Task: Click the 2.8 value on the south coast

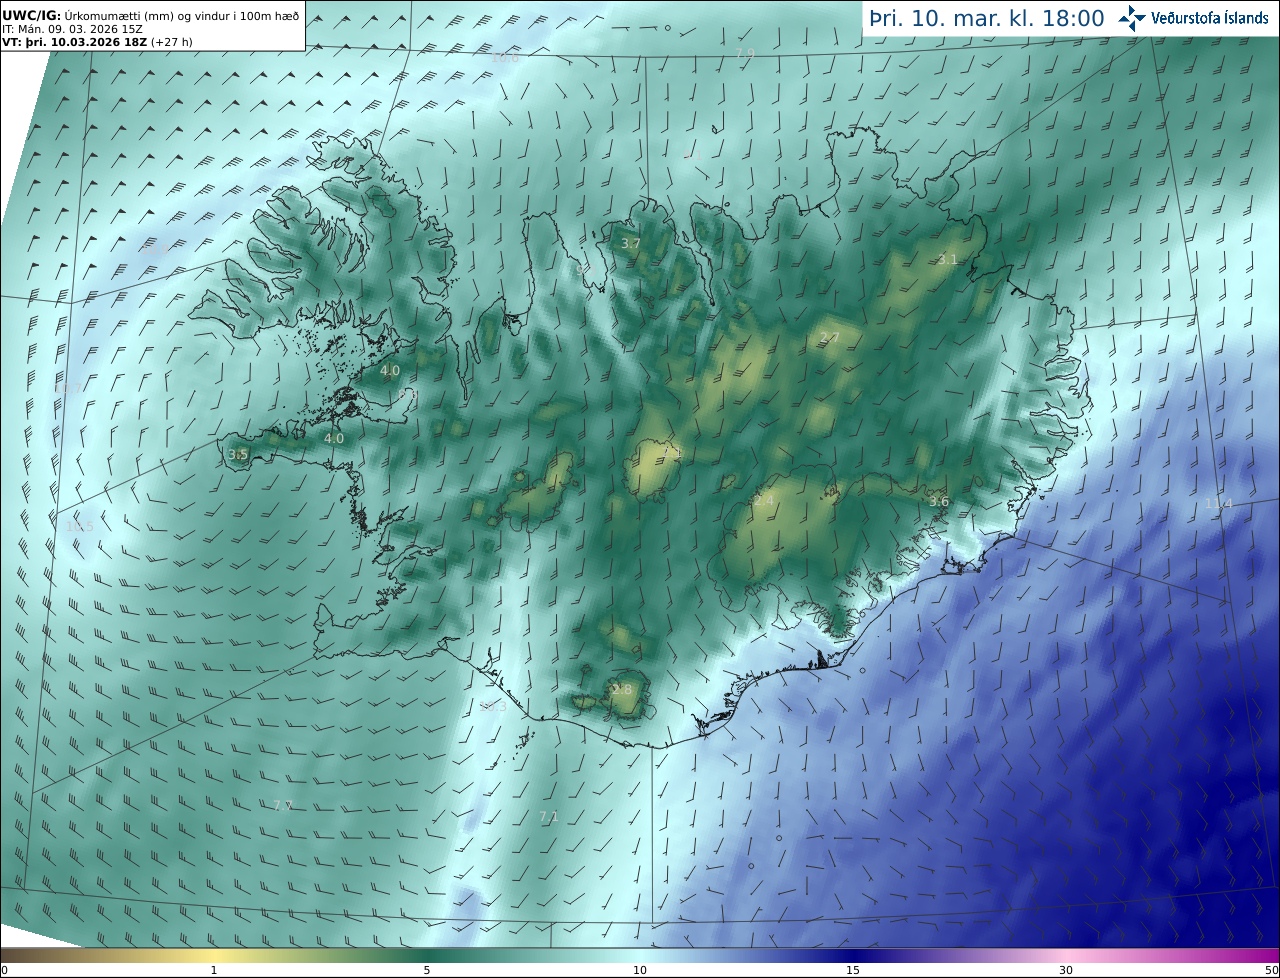Action: pos(622,689)
